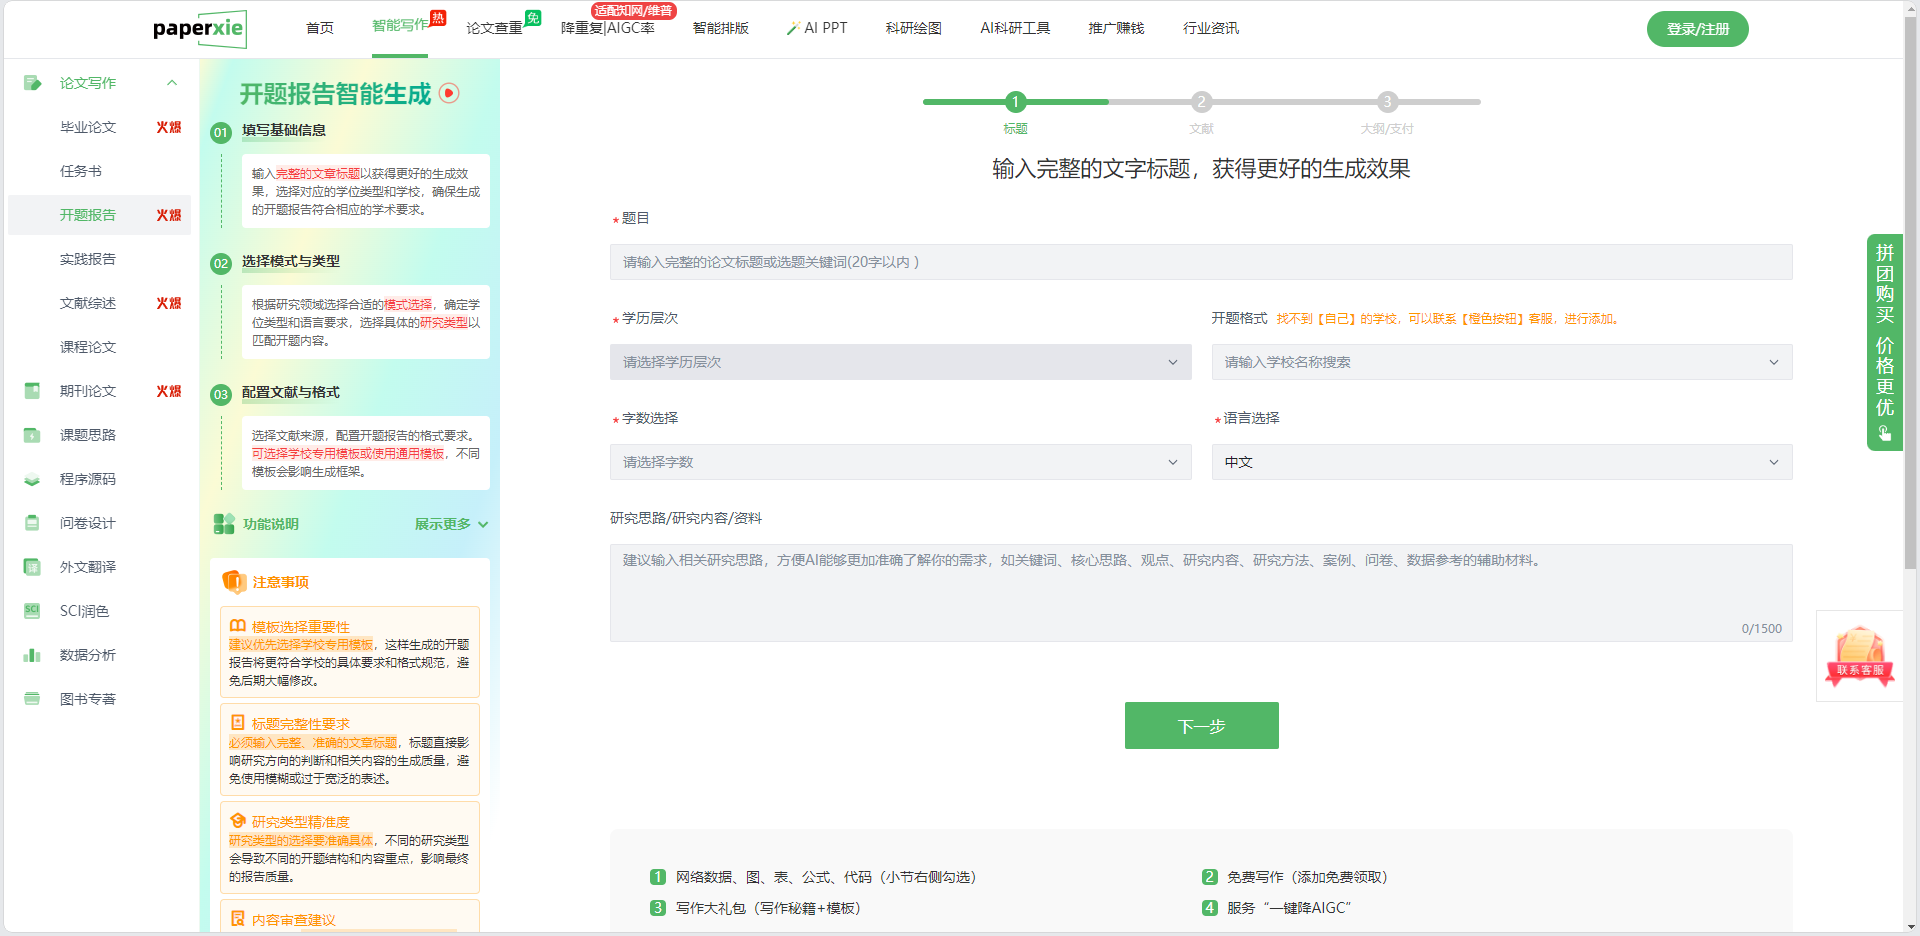Click the 问卷设计 sidebar icon

pos(32,523)
